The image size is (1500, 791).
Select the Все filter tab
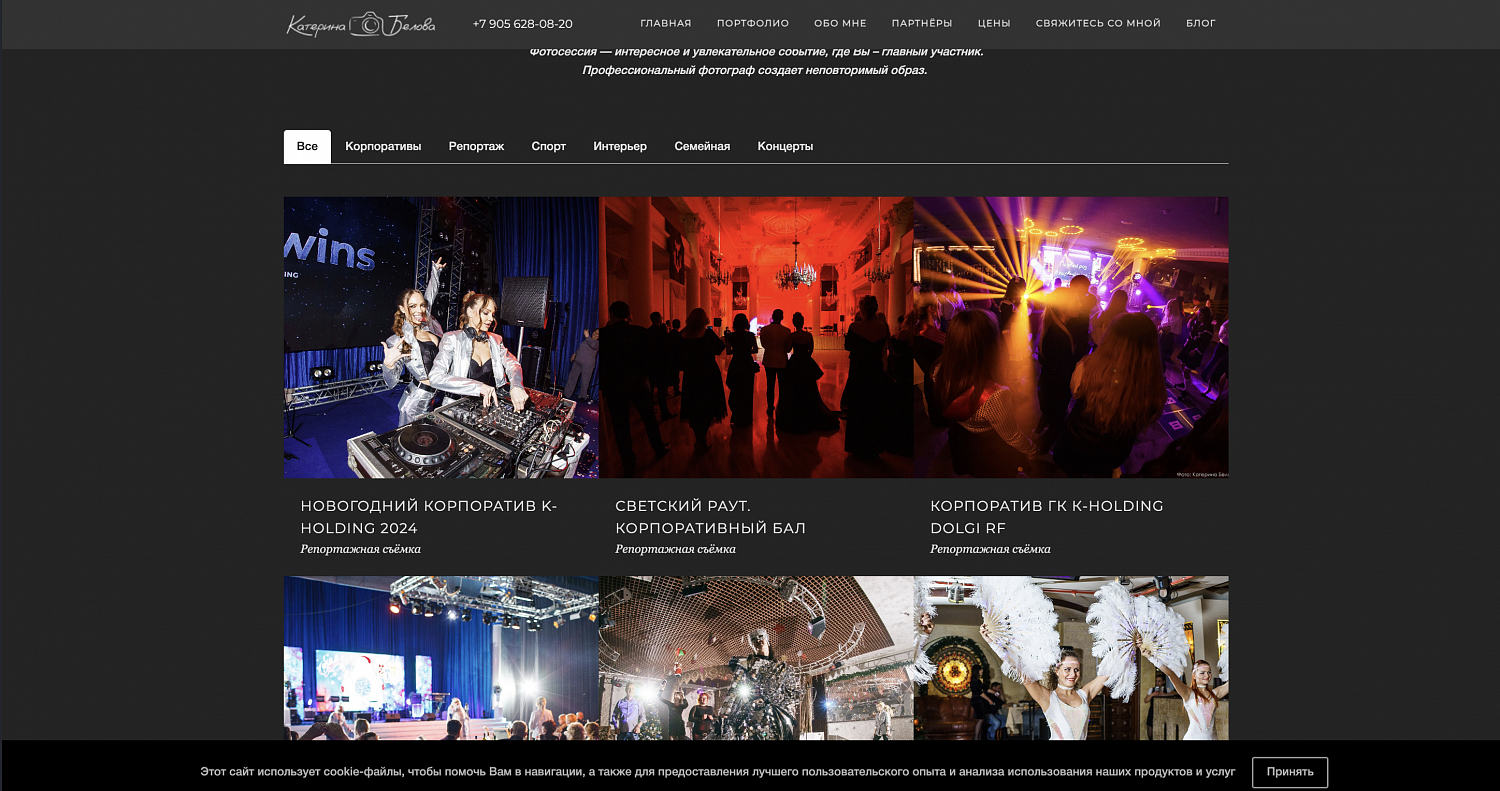[307, 146]
